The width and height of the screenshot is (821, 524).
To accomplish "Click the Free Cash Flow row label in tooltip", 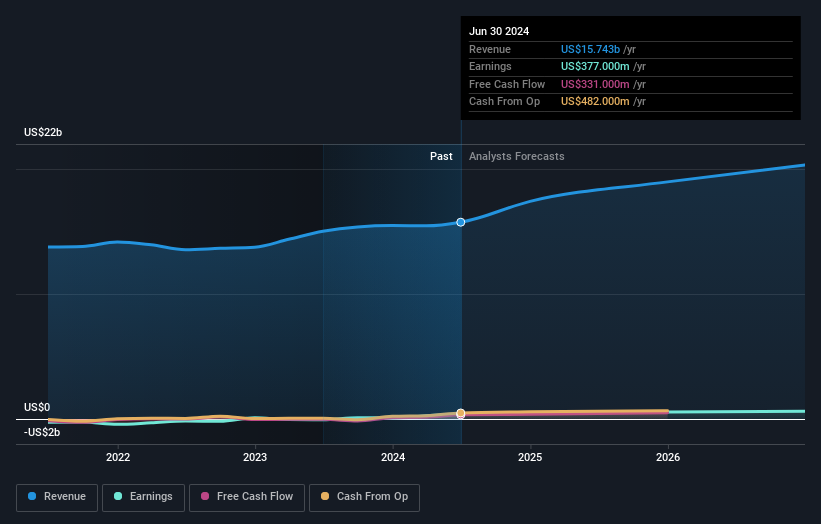I will 507,84.
